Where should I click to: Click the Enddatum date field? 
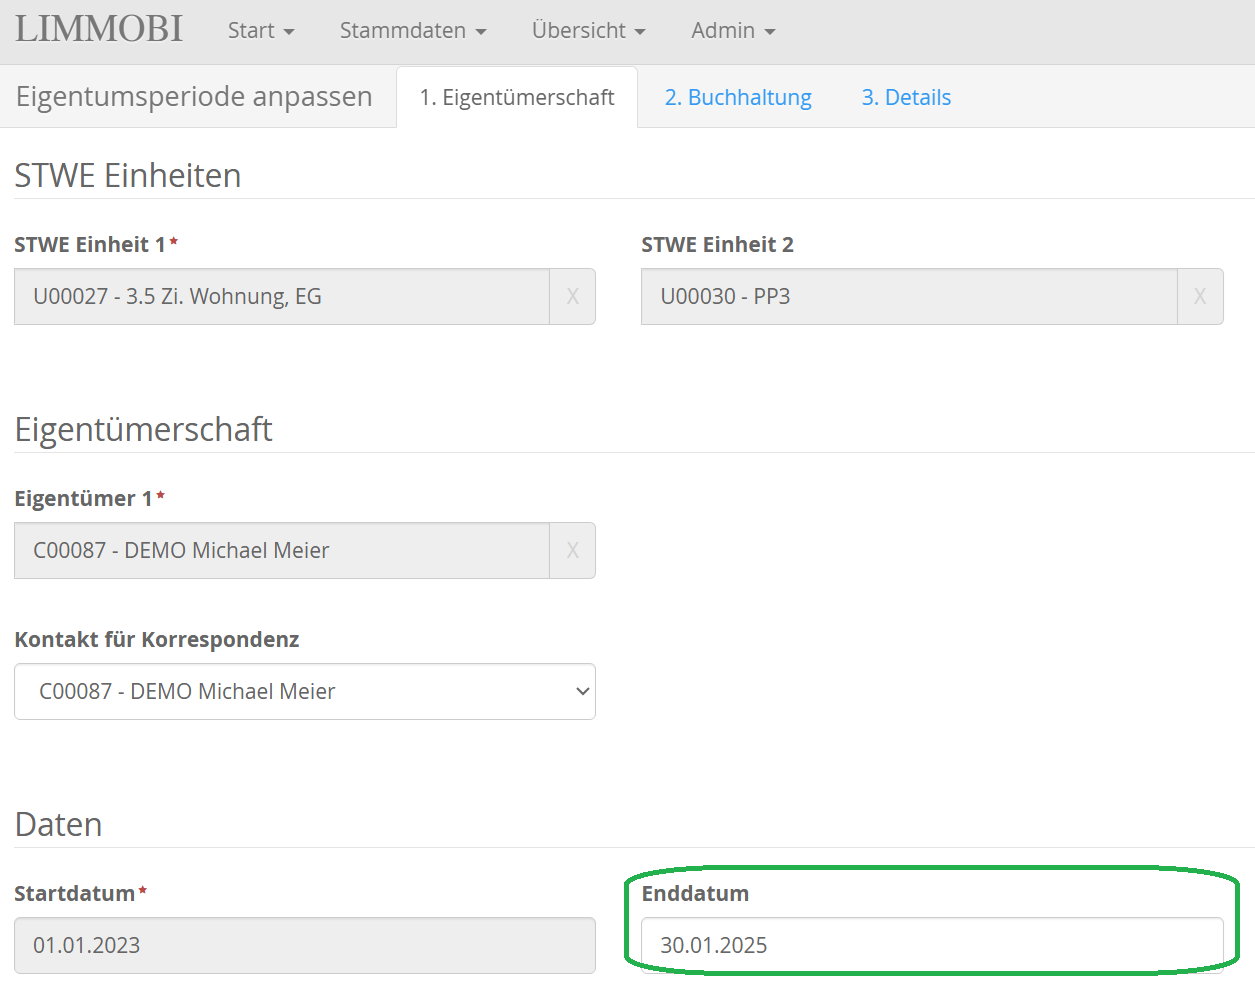point(931,945)
